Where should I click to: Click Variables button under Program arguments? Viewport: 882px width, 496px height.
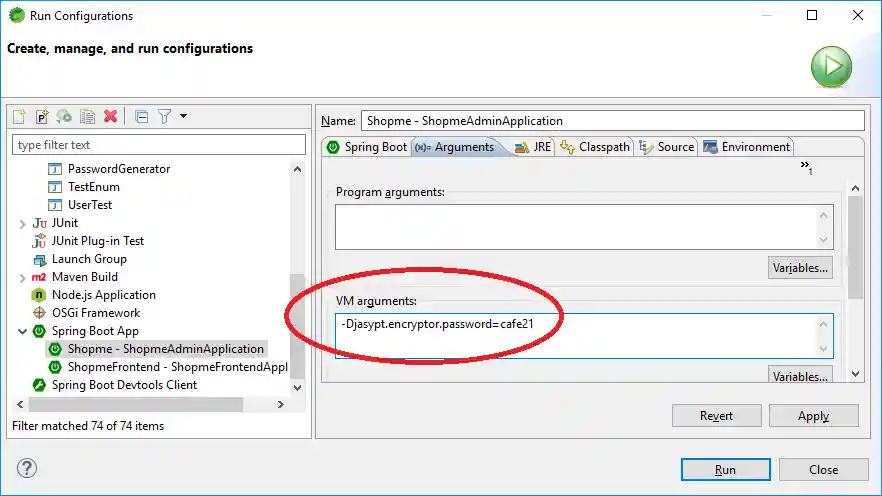coord(800,268)
